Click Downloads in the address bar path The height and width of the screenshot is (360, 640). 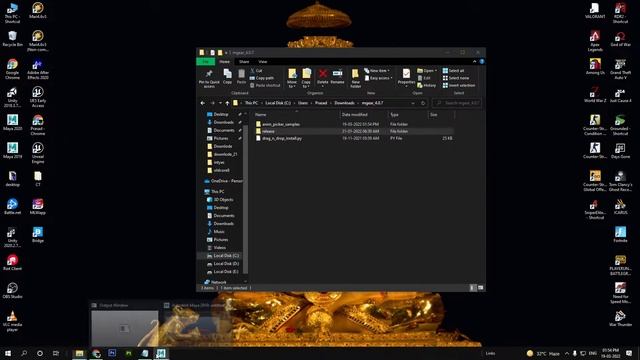pyautogui.click(x=344, y=103)
